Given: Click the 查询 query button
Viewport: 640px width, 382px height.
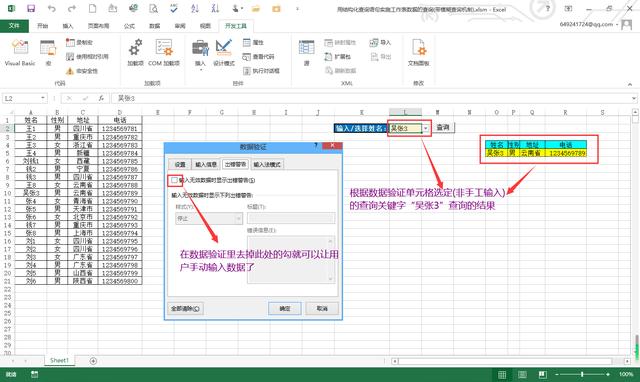Looking at the screenshot, I should pyautogui.click(x=443, y=127).
